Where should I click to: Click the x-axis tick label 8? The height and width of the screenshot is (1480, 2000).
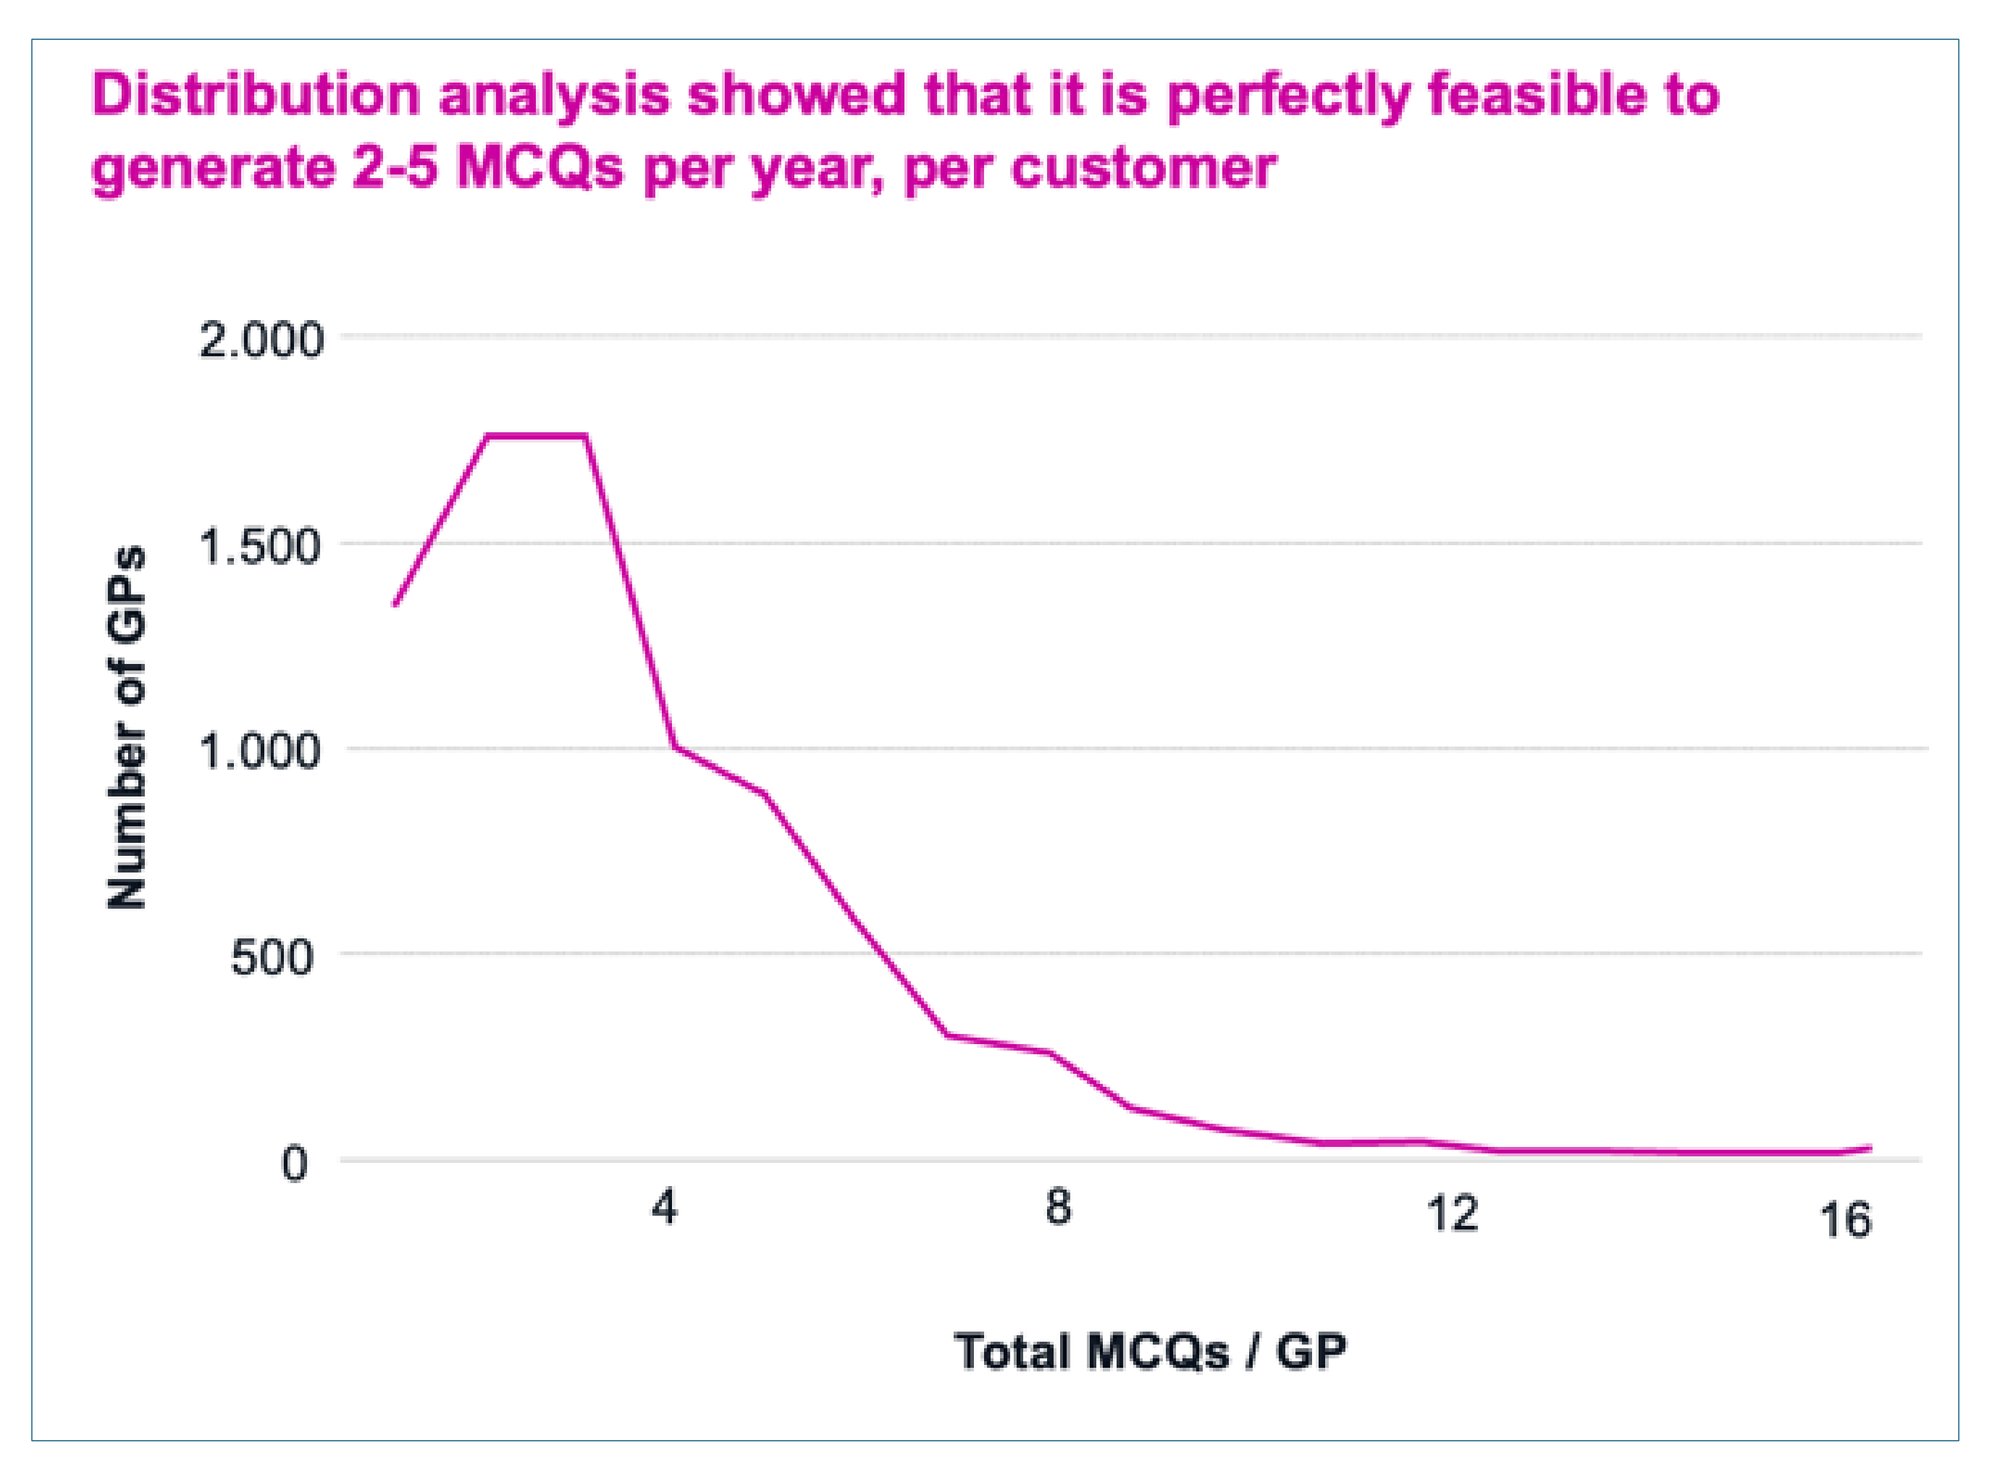[1059, 1208]
